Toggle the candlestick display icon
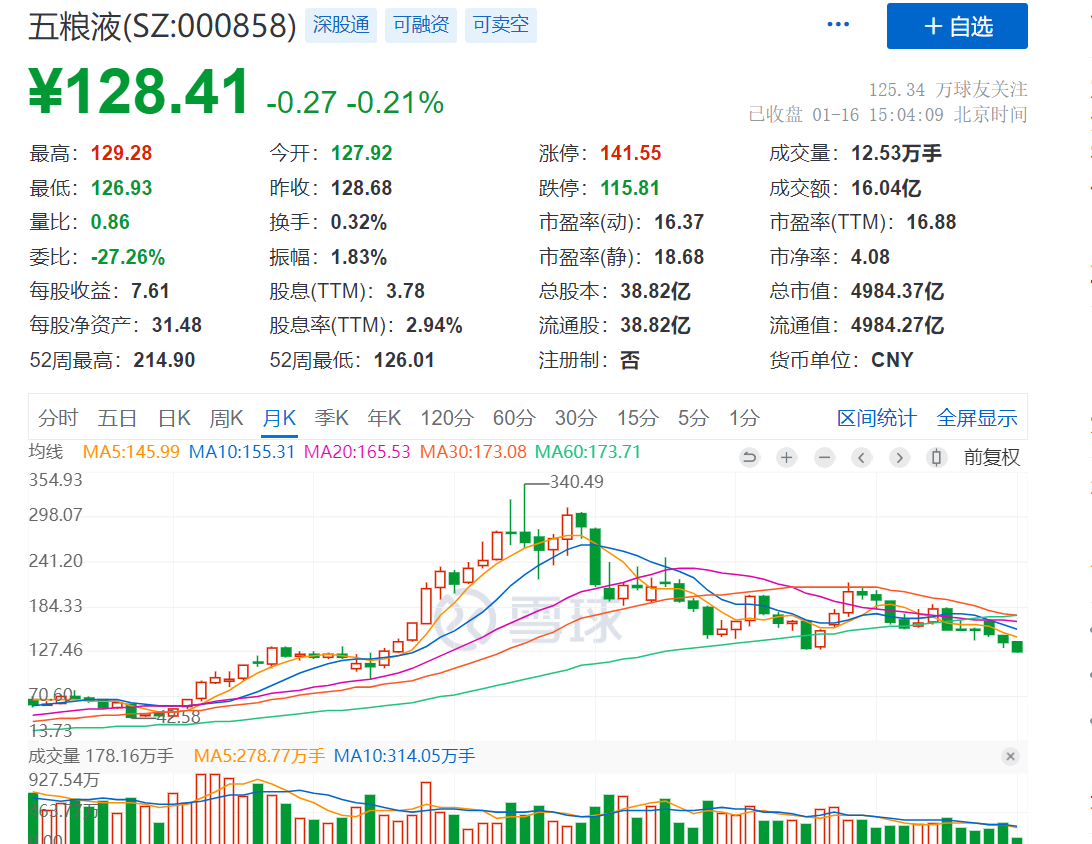 pos(937,458)
